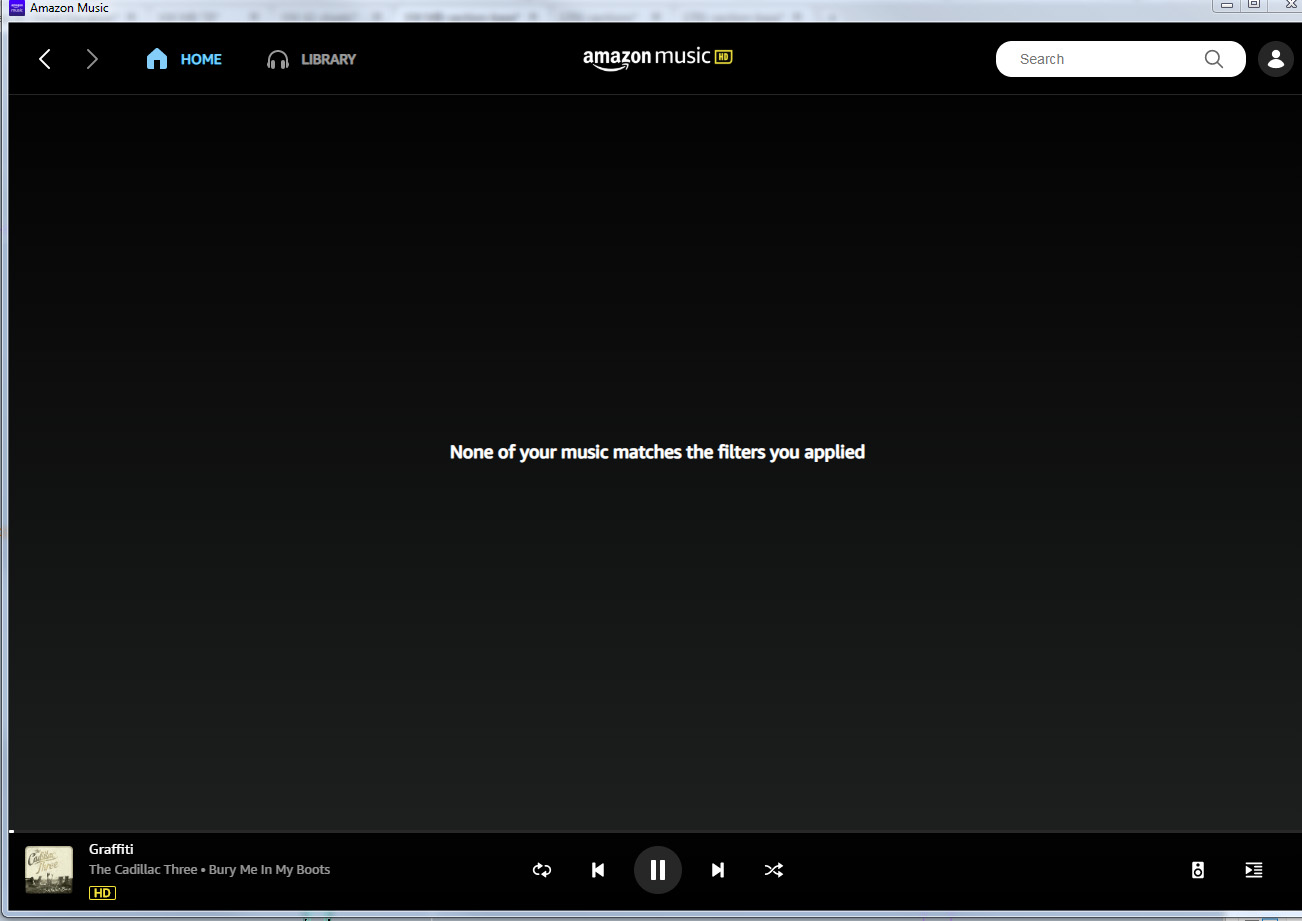Click the HD quality badge

coord(101,892)
